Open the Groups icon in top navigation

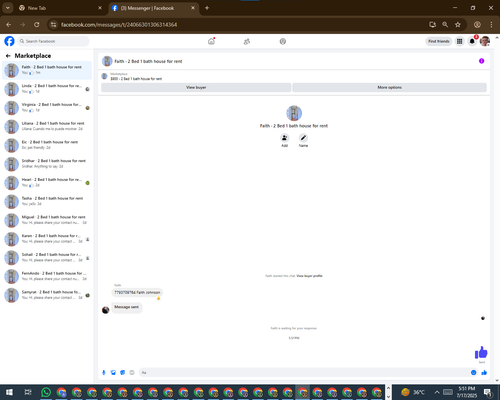(x=283, y=41)
